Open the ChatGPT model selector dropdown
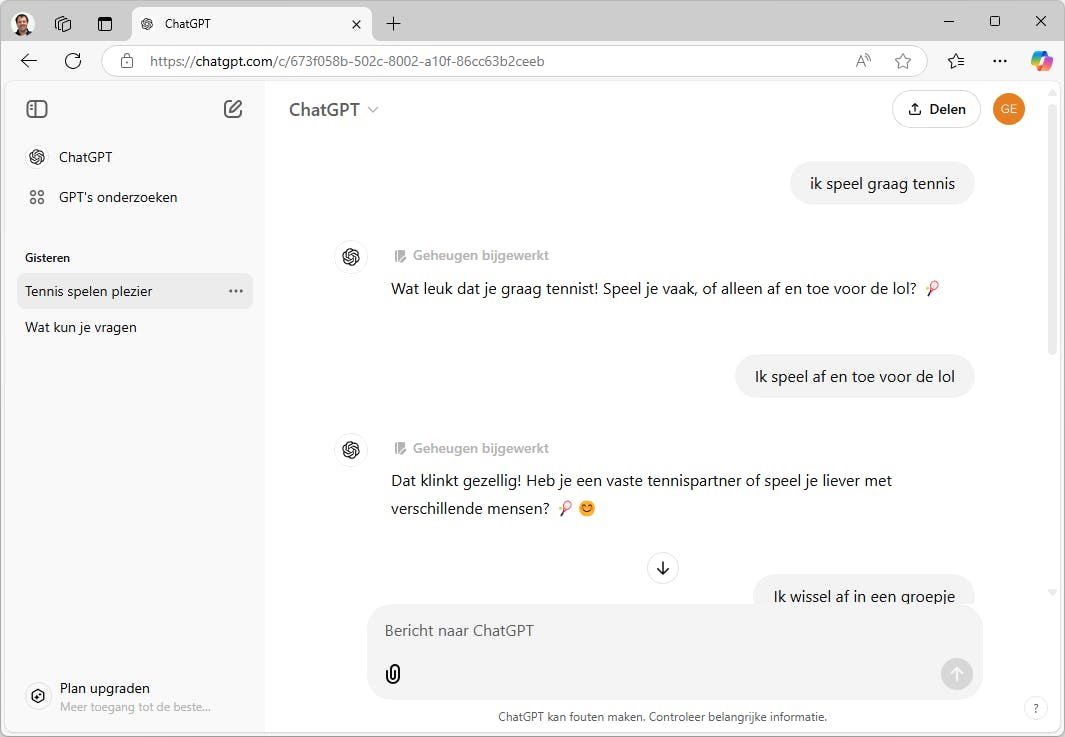This screenshot has height=737, width=1065. click(334, 110)
